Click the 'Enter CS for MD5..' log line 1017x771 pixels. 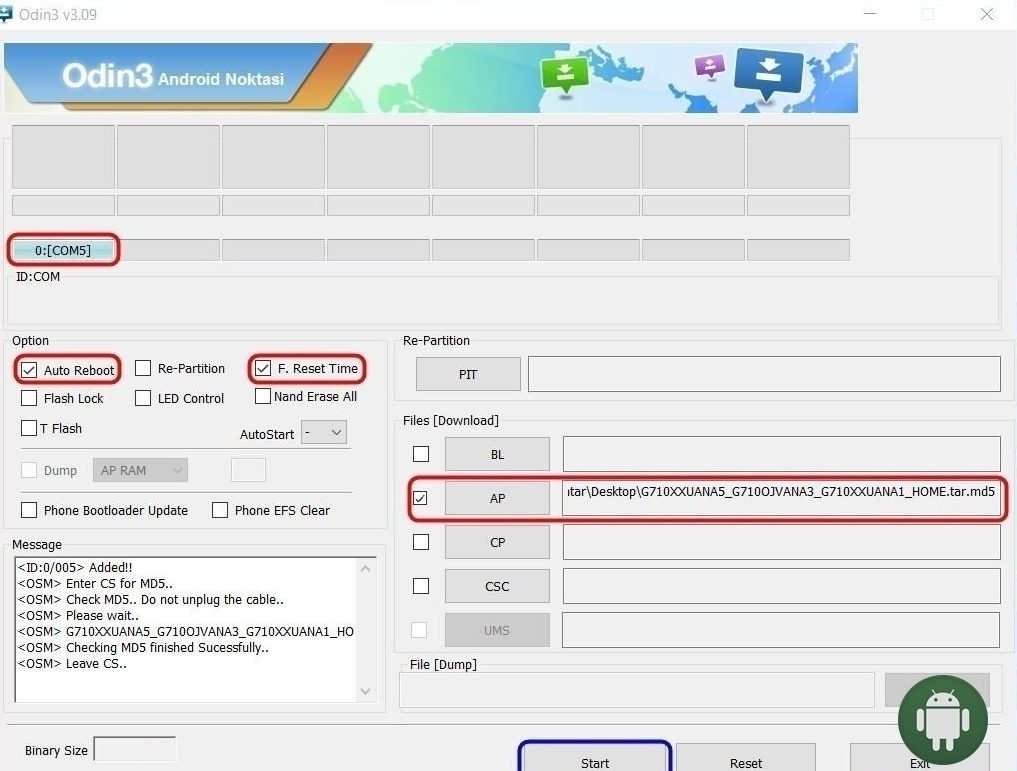pyautogui.click(x=95, y=584)
